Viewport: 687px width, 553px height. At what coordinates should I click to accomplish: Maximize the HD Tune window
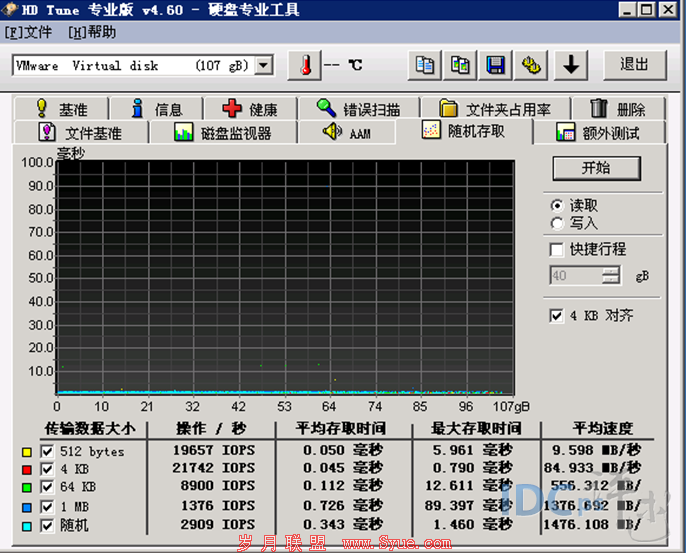(646, 9)
